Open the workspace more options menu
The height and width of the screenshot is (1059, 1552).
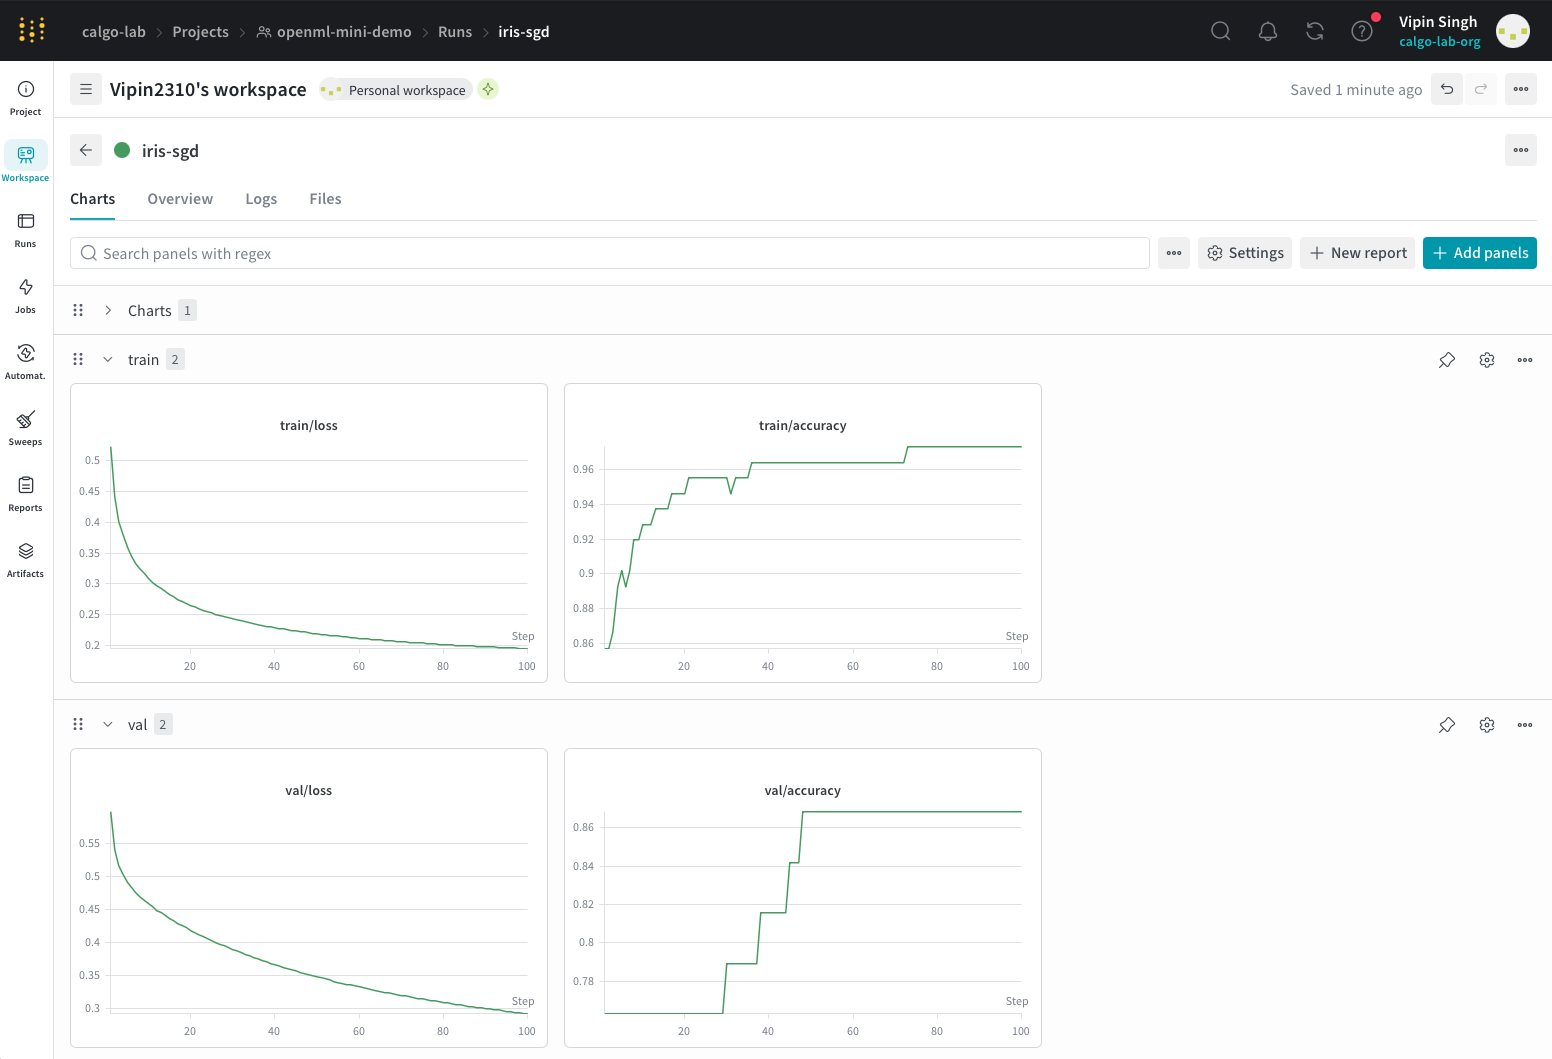pos(1521,89)
